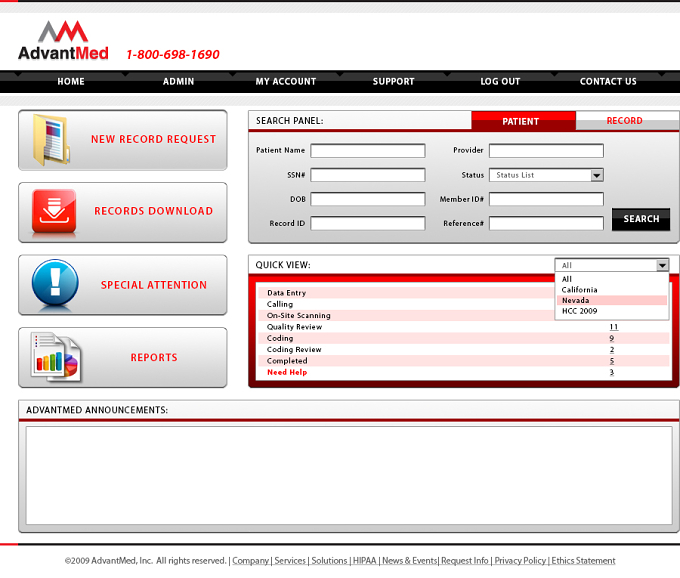Click the phone number 1-800-698-1690

[173, 55]
